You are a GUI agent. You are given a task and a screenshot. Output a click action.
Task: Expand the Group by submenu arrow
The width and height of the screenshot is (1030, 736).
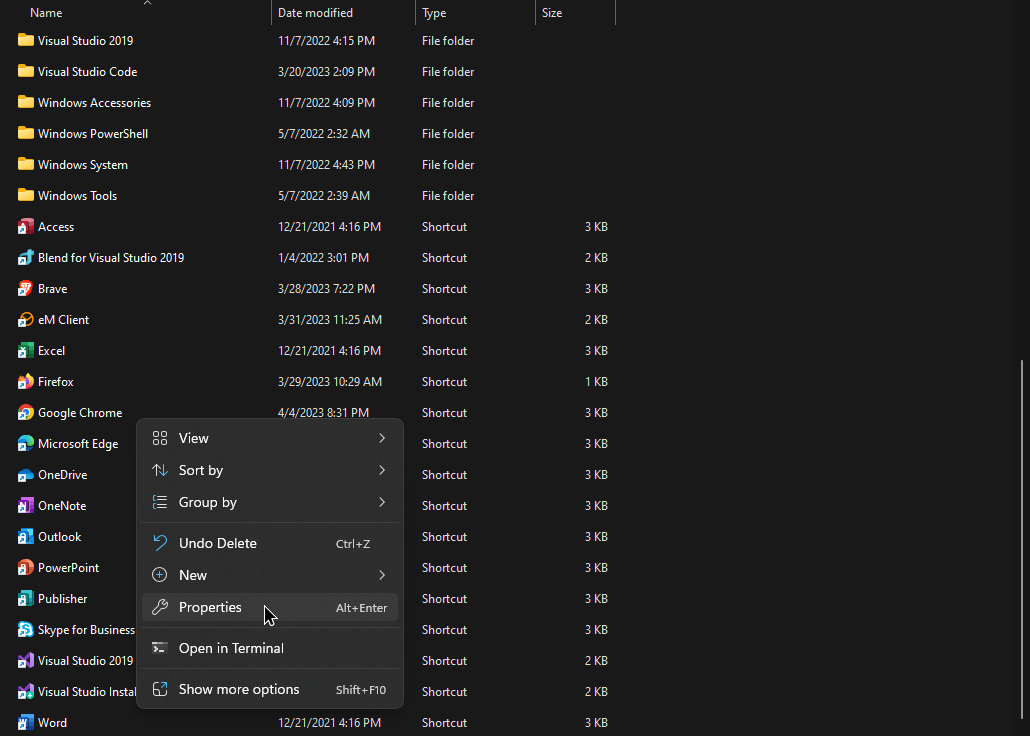click(x=382, y=502)
